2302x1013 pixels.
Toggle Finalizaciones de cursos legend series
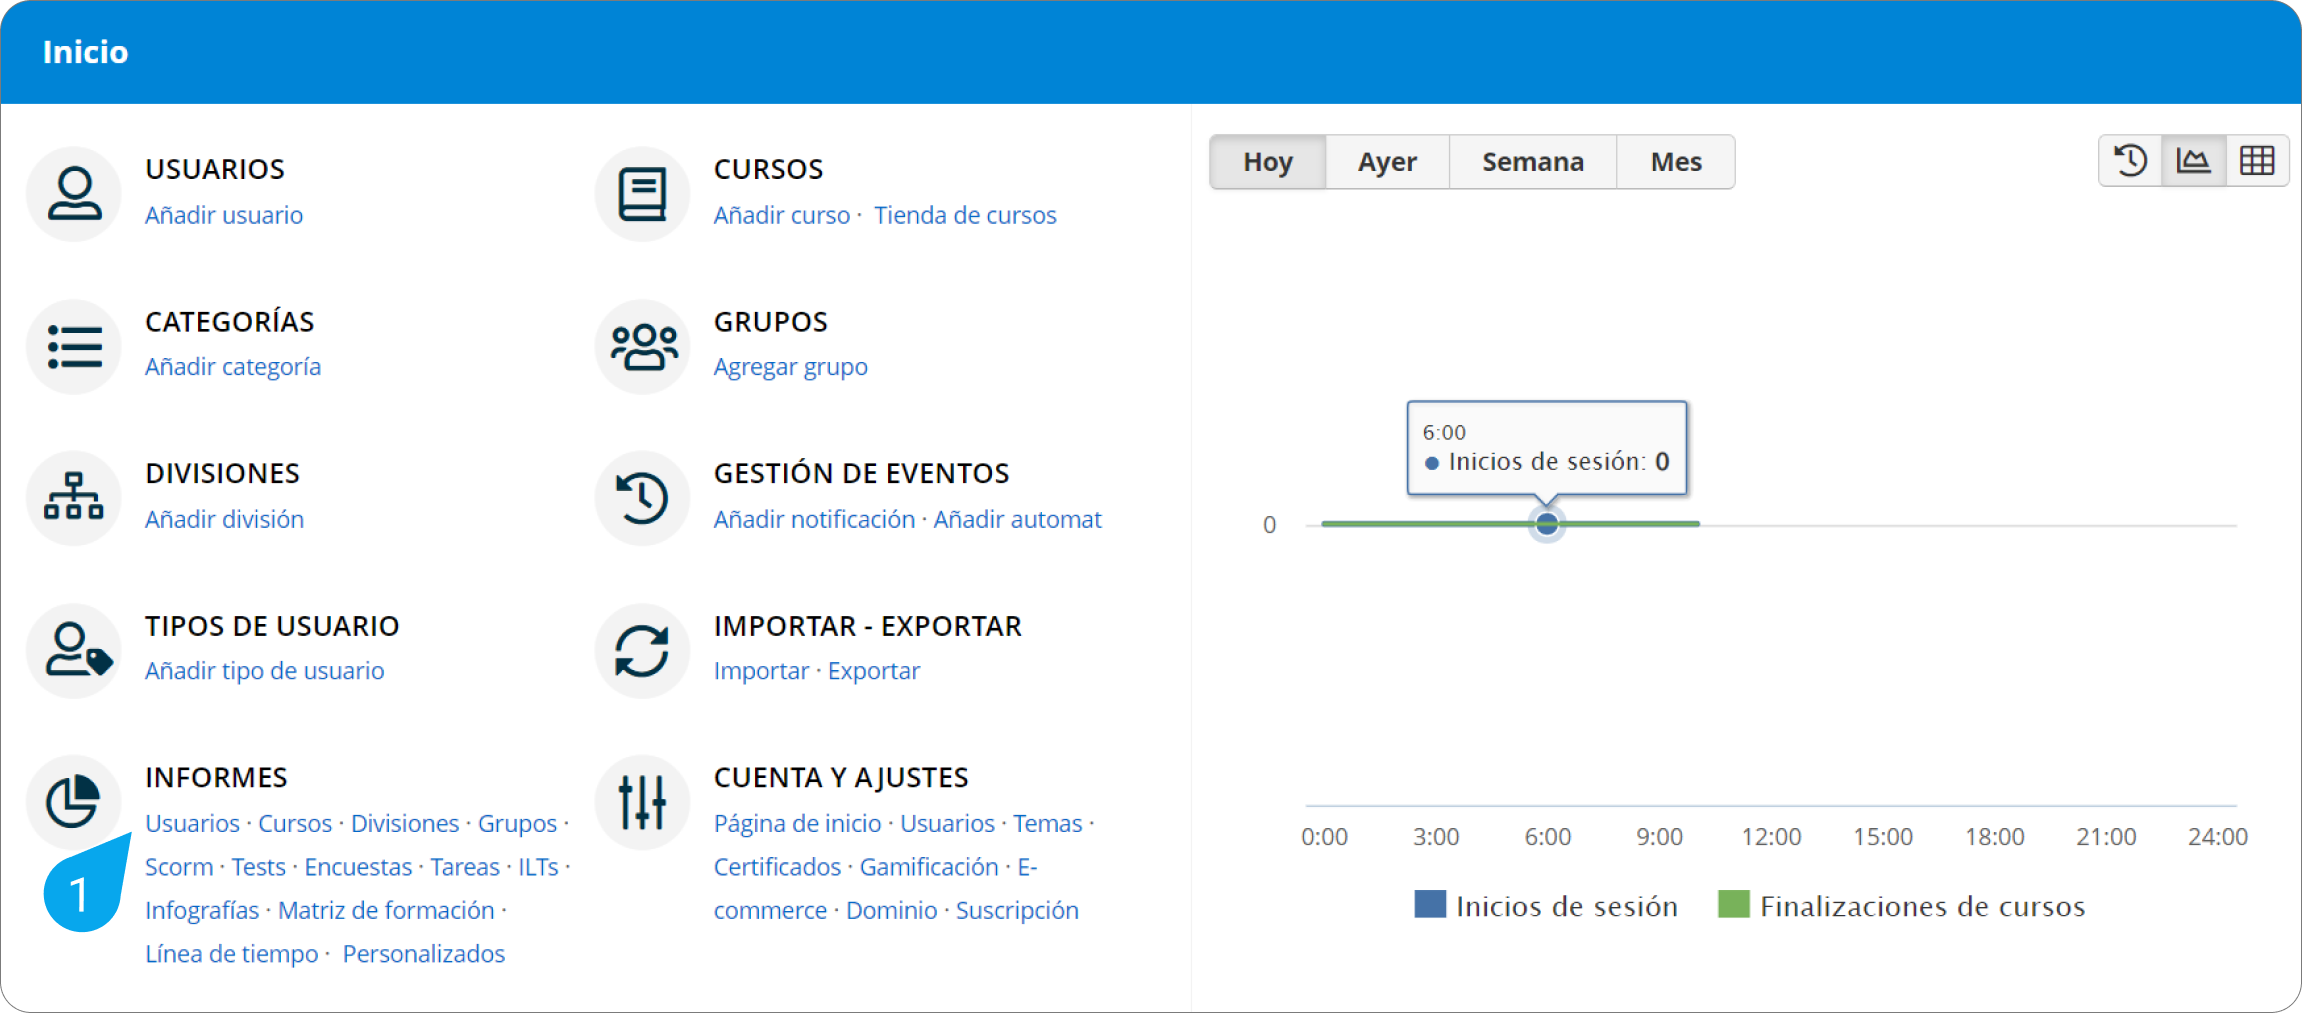tap(1901, 906)
